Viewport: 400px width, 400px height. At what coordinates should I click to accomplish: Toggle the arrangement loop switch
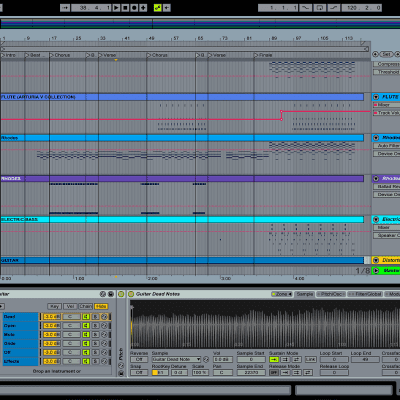point(320,8)
